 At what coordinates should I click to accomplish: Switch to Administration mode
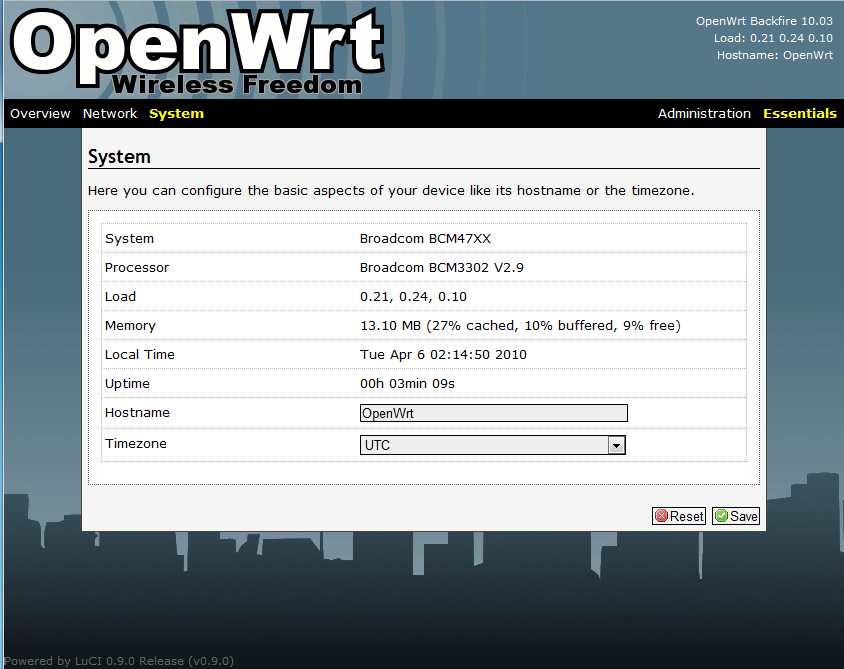(x=704, y=114)
